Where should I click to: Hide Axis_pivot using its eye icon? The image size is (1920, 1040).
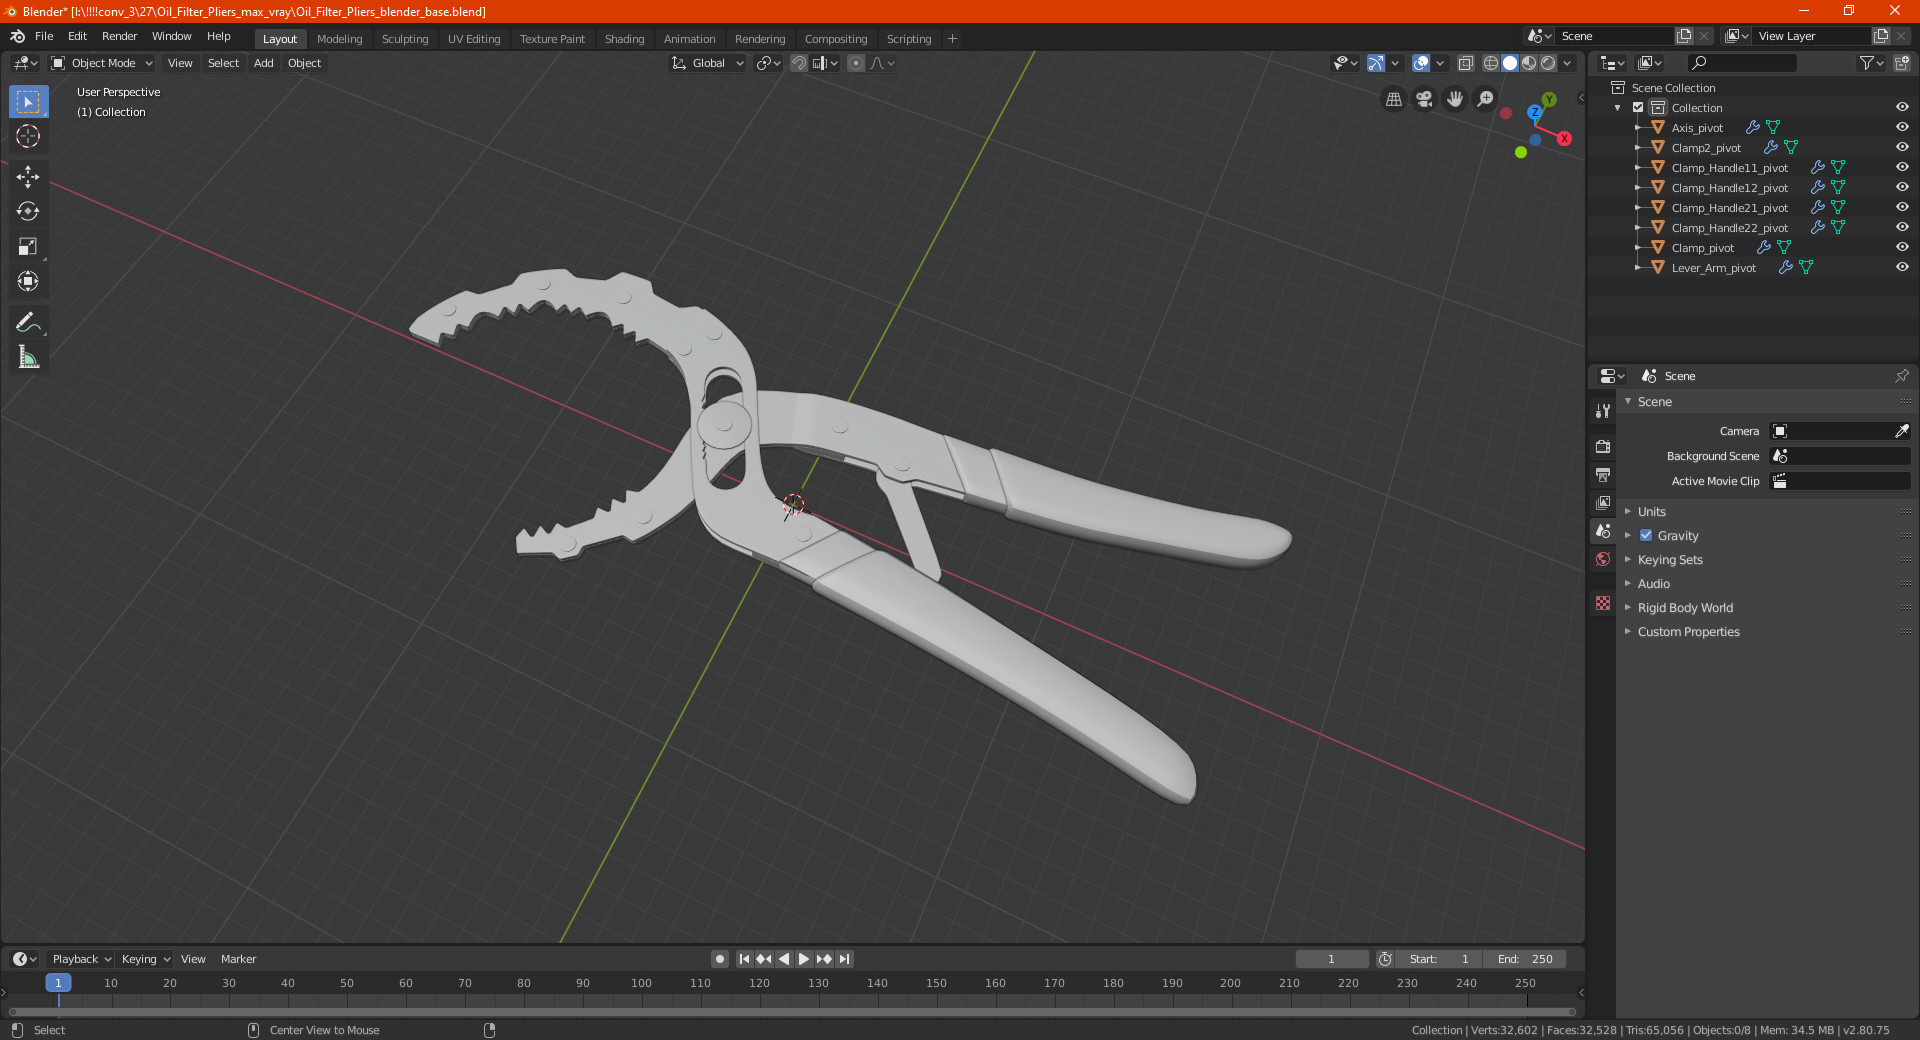coord(1902,128)
